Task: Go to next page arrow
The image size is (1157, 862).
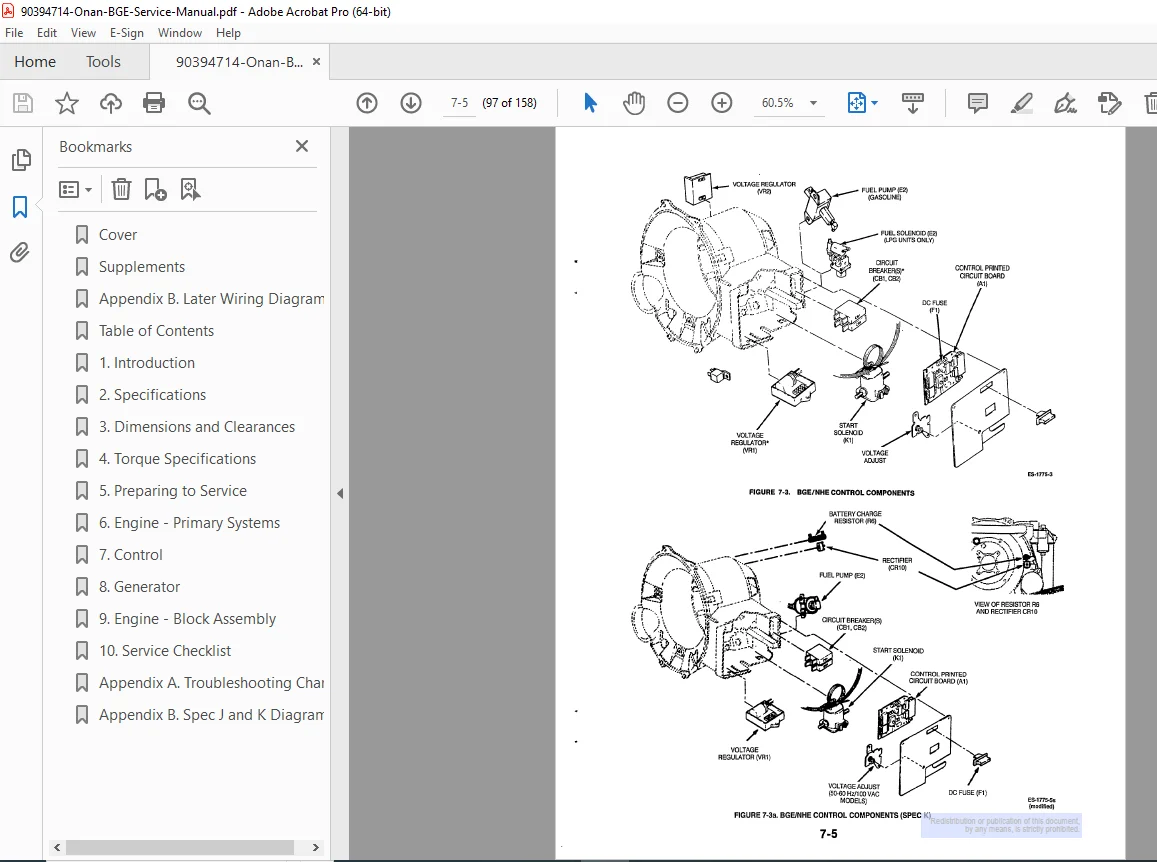Action: pyautogui.click(x=411, y=103)
